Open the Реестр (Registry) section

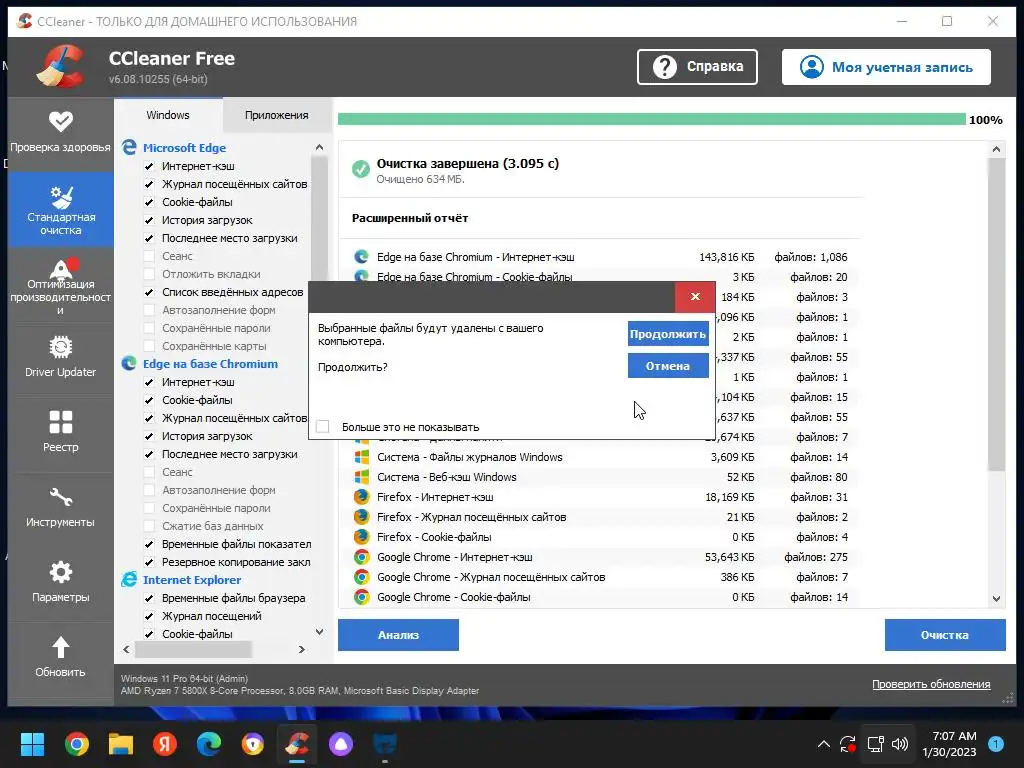click(60, 432)
